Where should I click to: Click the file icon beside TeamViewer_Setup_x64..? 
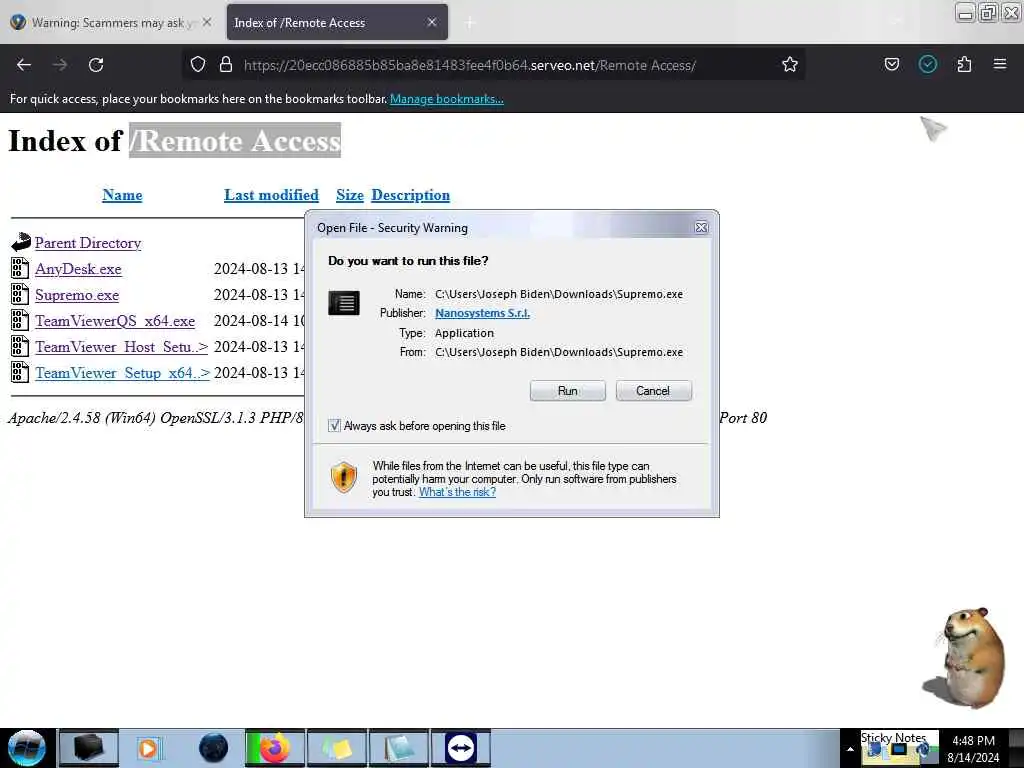pos(20,372)
